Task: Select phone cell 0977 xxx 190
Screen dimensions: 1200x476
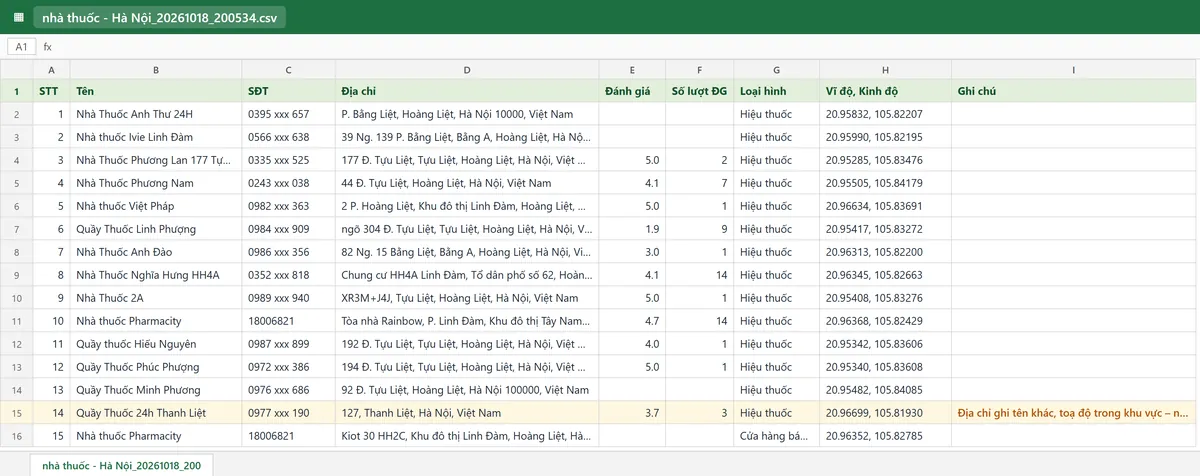Action: pyautogui.click(x=288, y=413)
